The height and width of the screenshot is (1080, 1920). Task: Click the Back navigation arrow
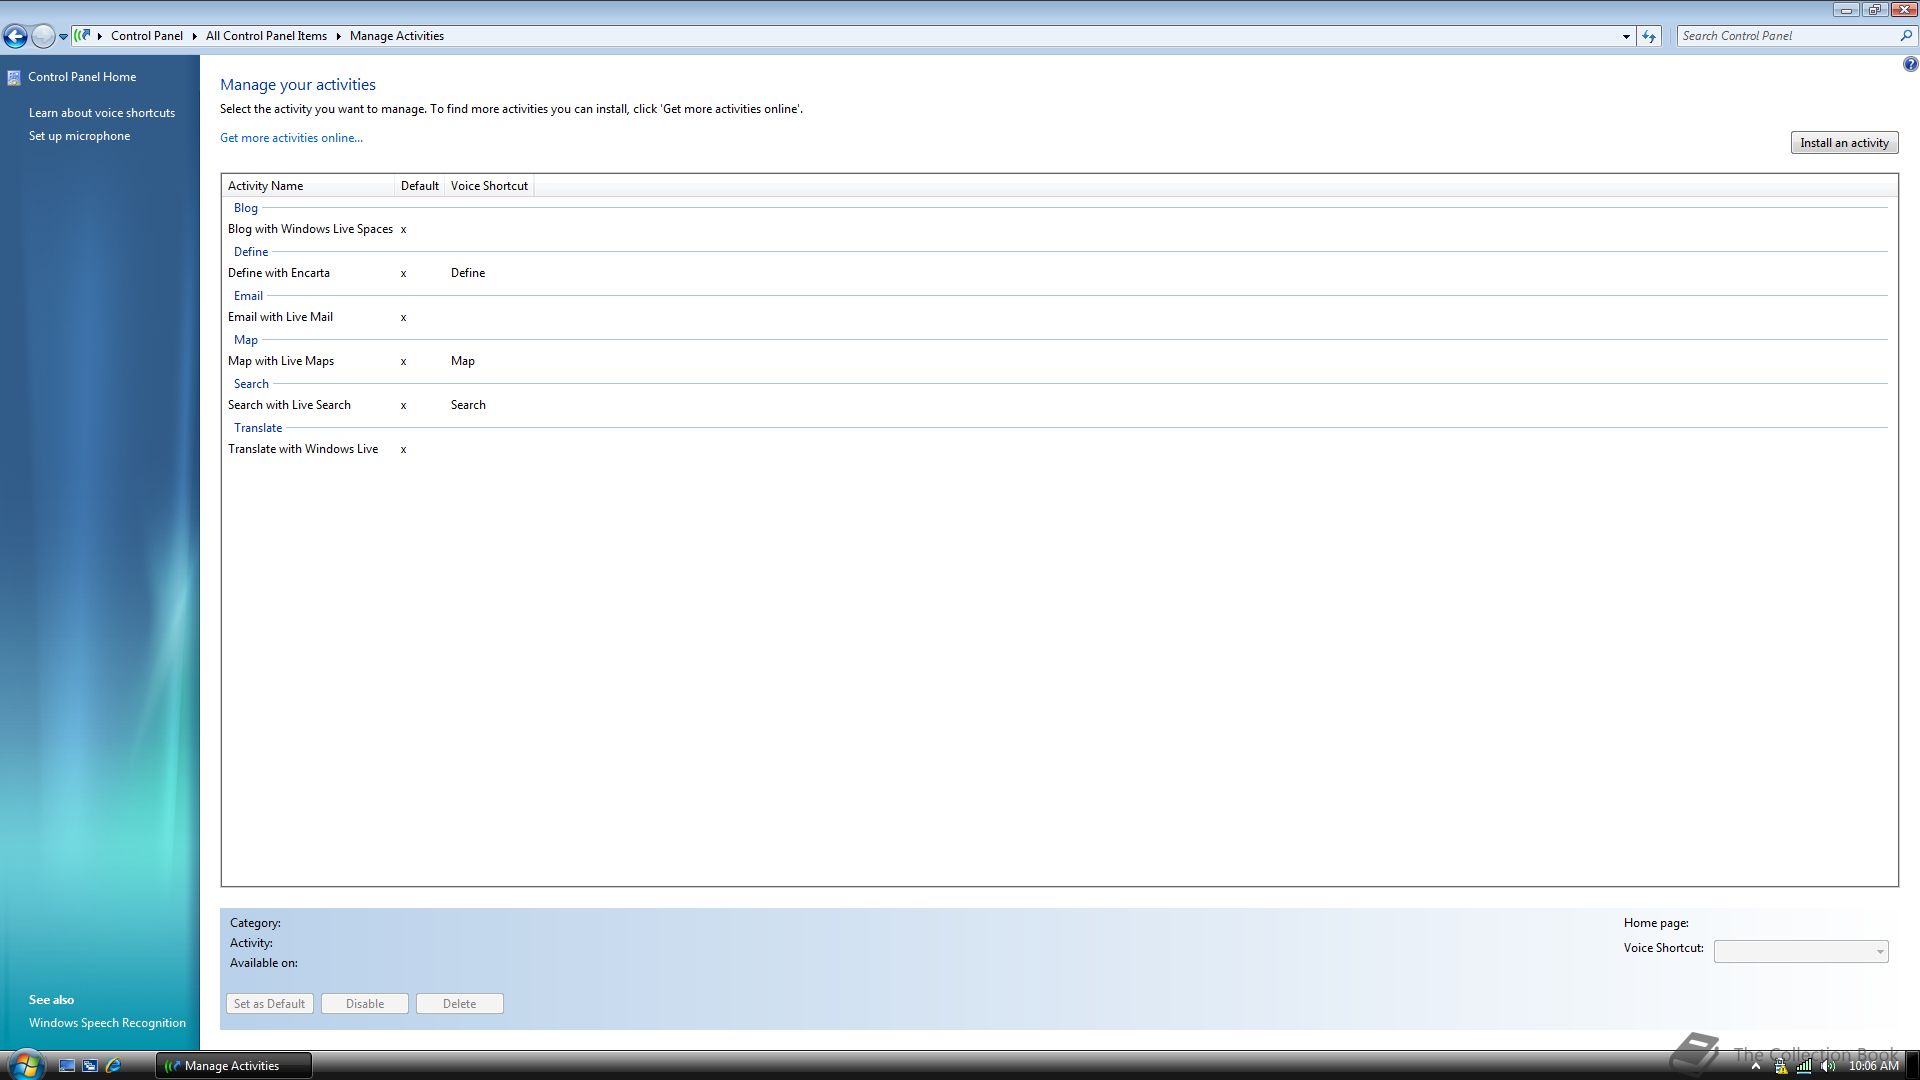[x=15, y=37]
